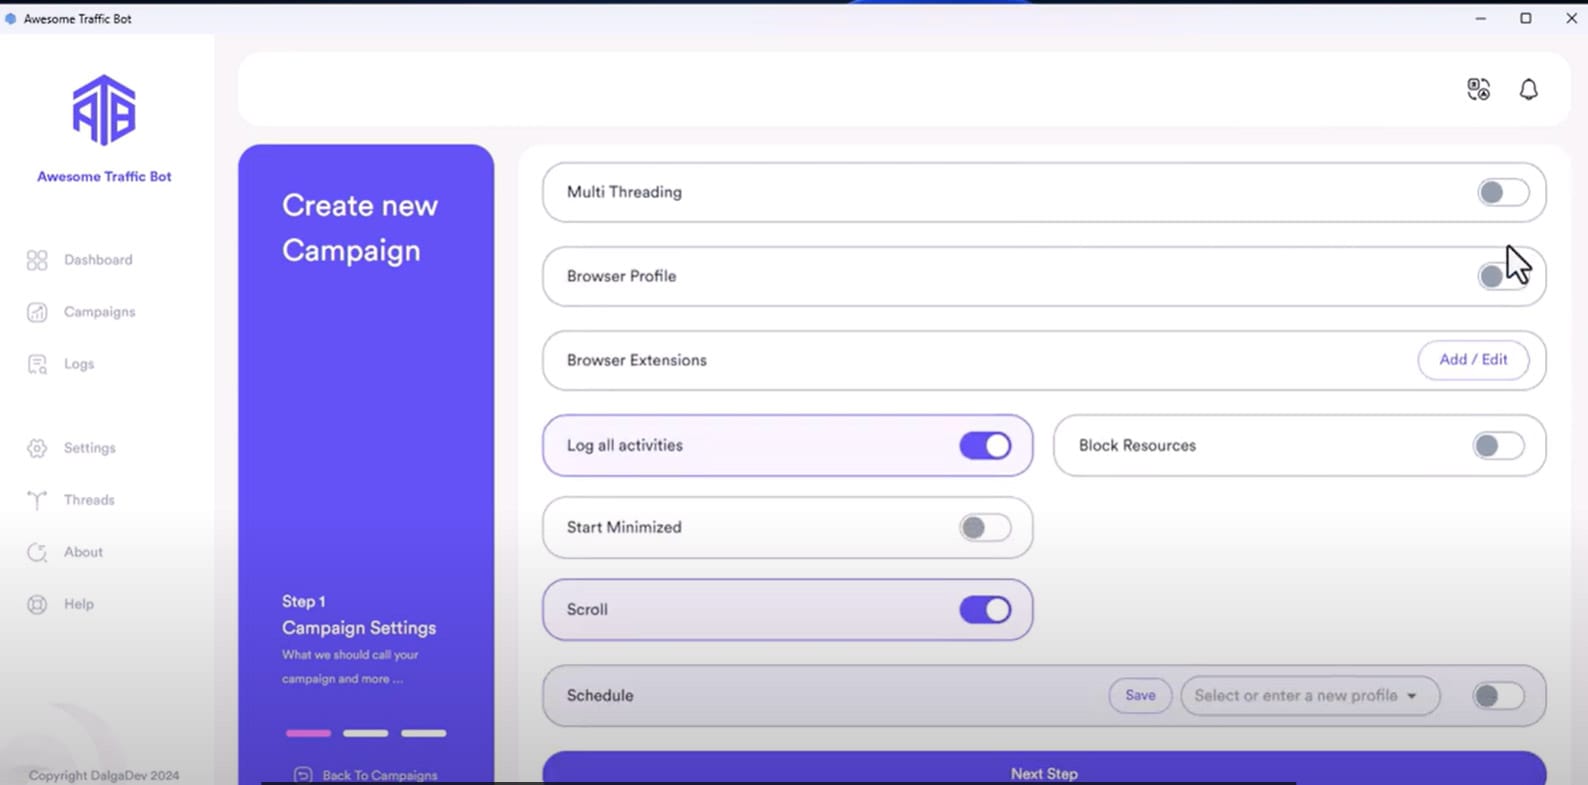Open the Settings menu item
1588x785 pixels.
[90, 448]
